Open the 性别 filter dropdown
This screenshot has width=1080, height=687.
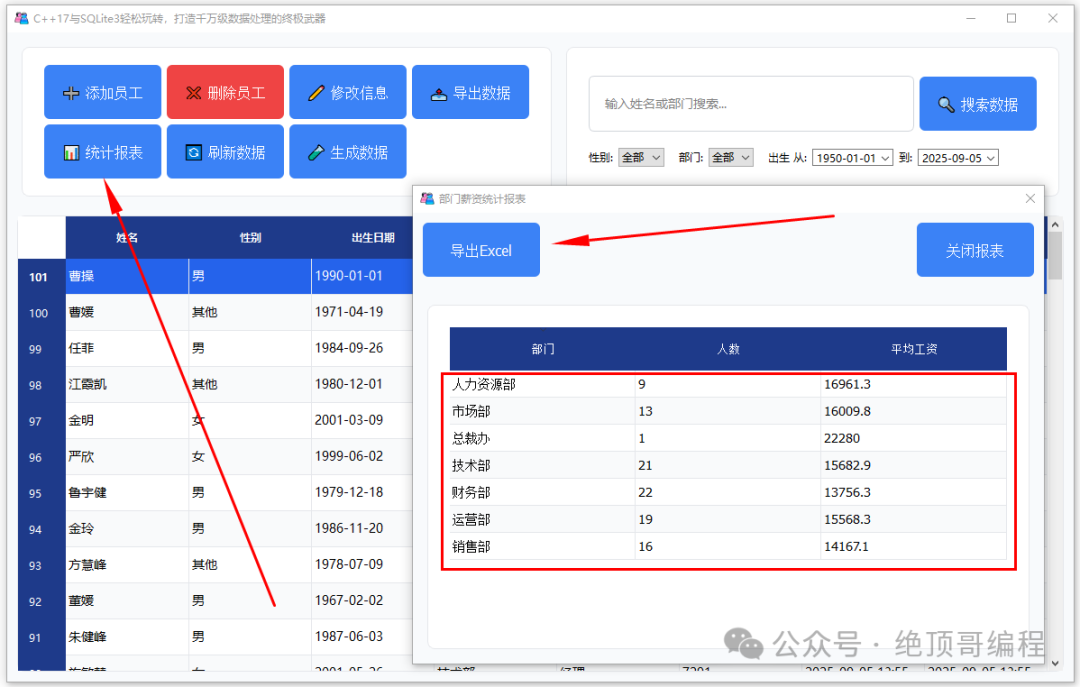tap(641, 158)
